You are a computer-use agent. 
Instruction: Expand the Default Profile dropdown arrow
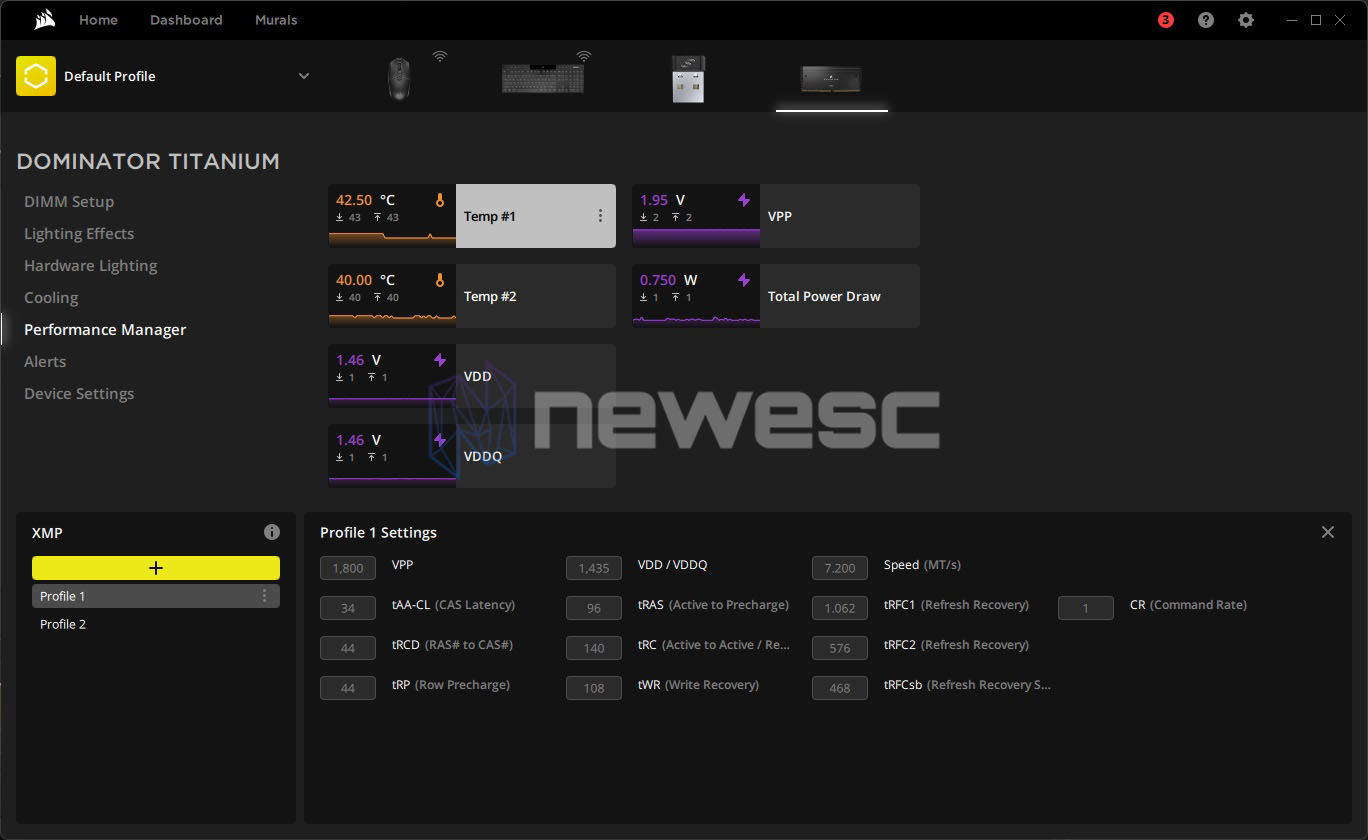304,76
